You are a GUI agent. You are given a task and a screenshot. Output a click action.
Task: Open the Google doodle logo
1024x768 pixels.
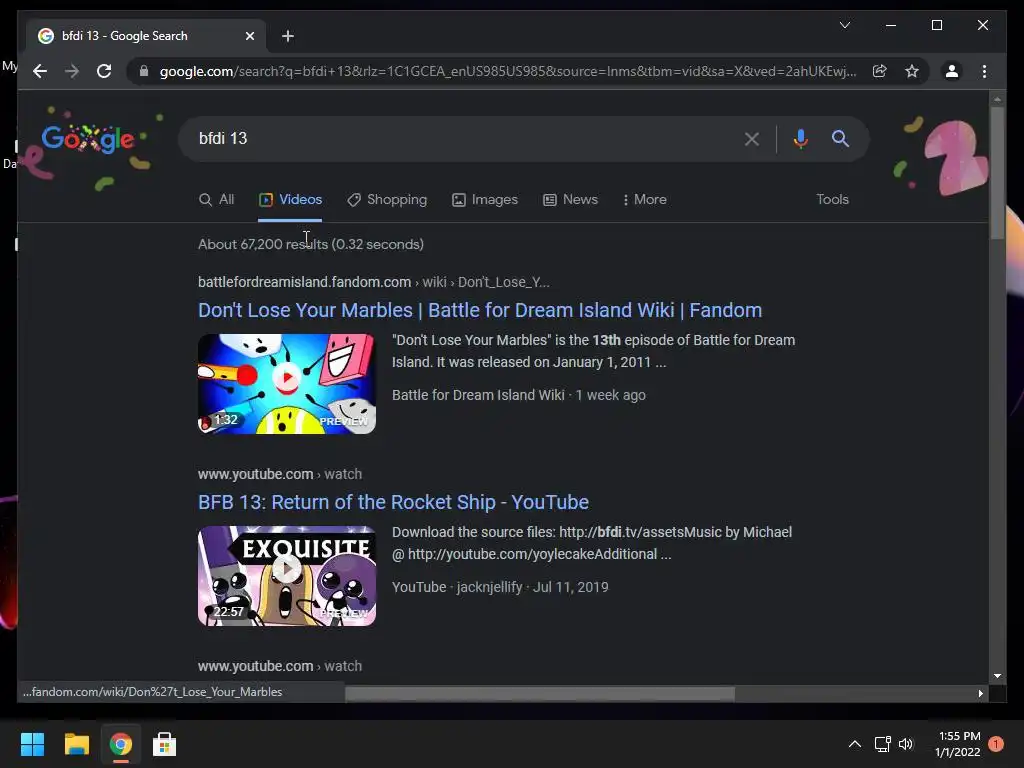point(88,139)
